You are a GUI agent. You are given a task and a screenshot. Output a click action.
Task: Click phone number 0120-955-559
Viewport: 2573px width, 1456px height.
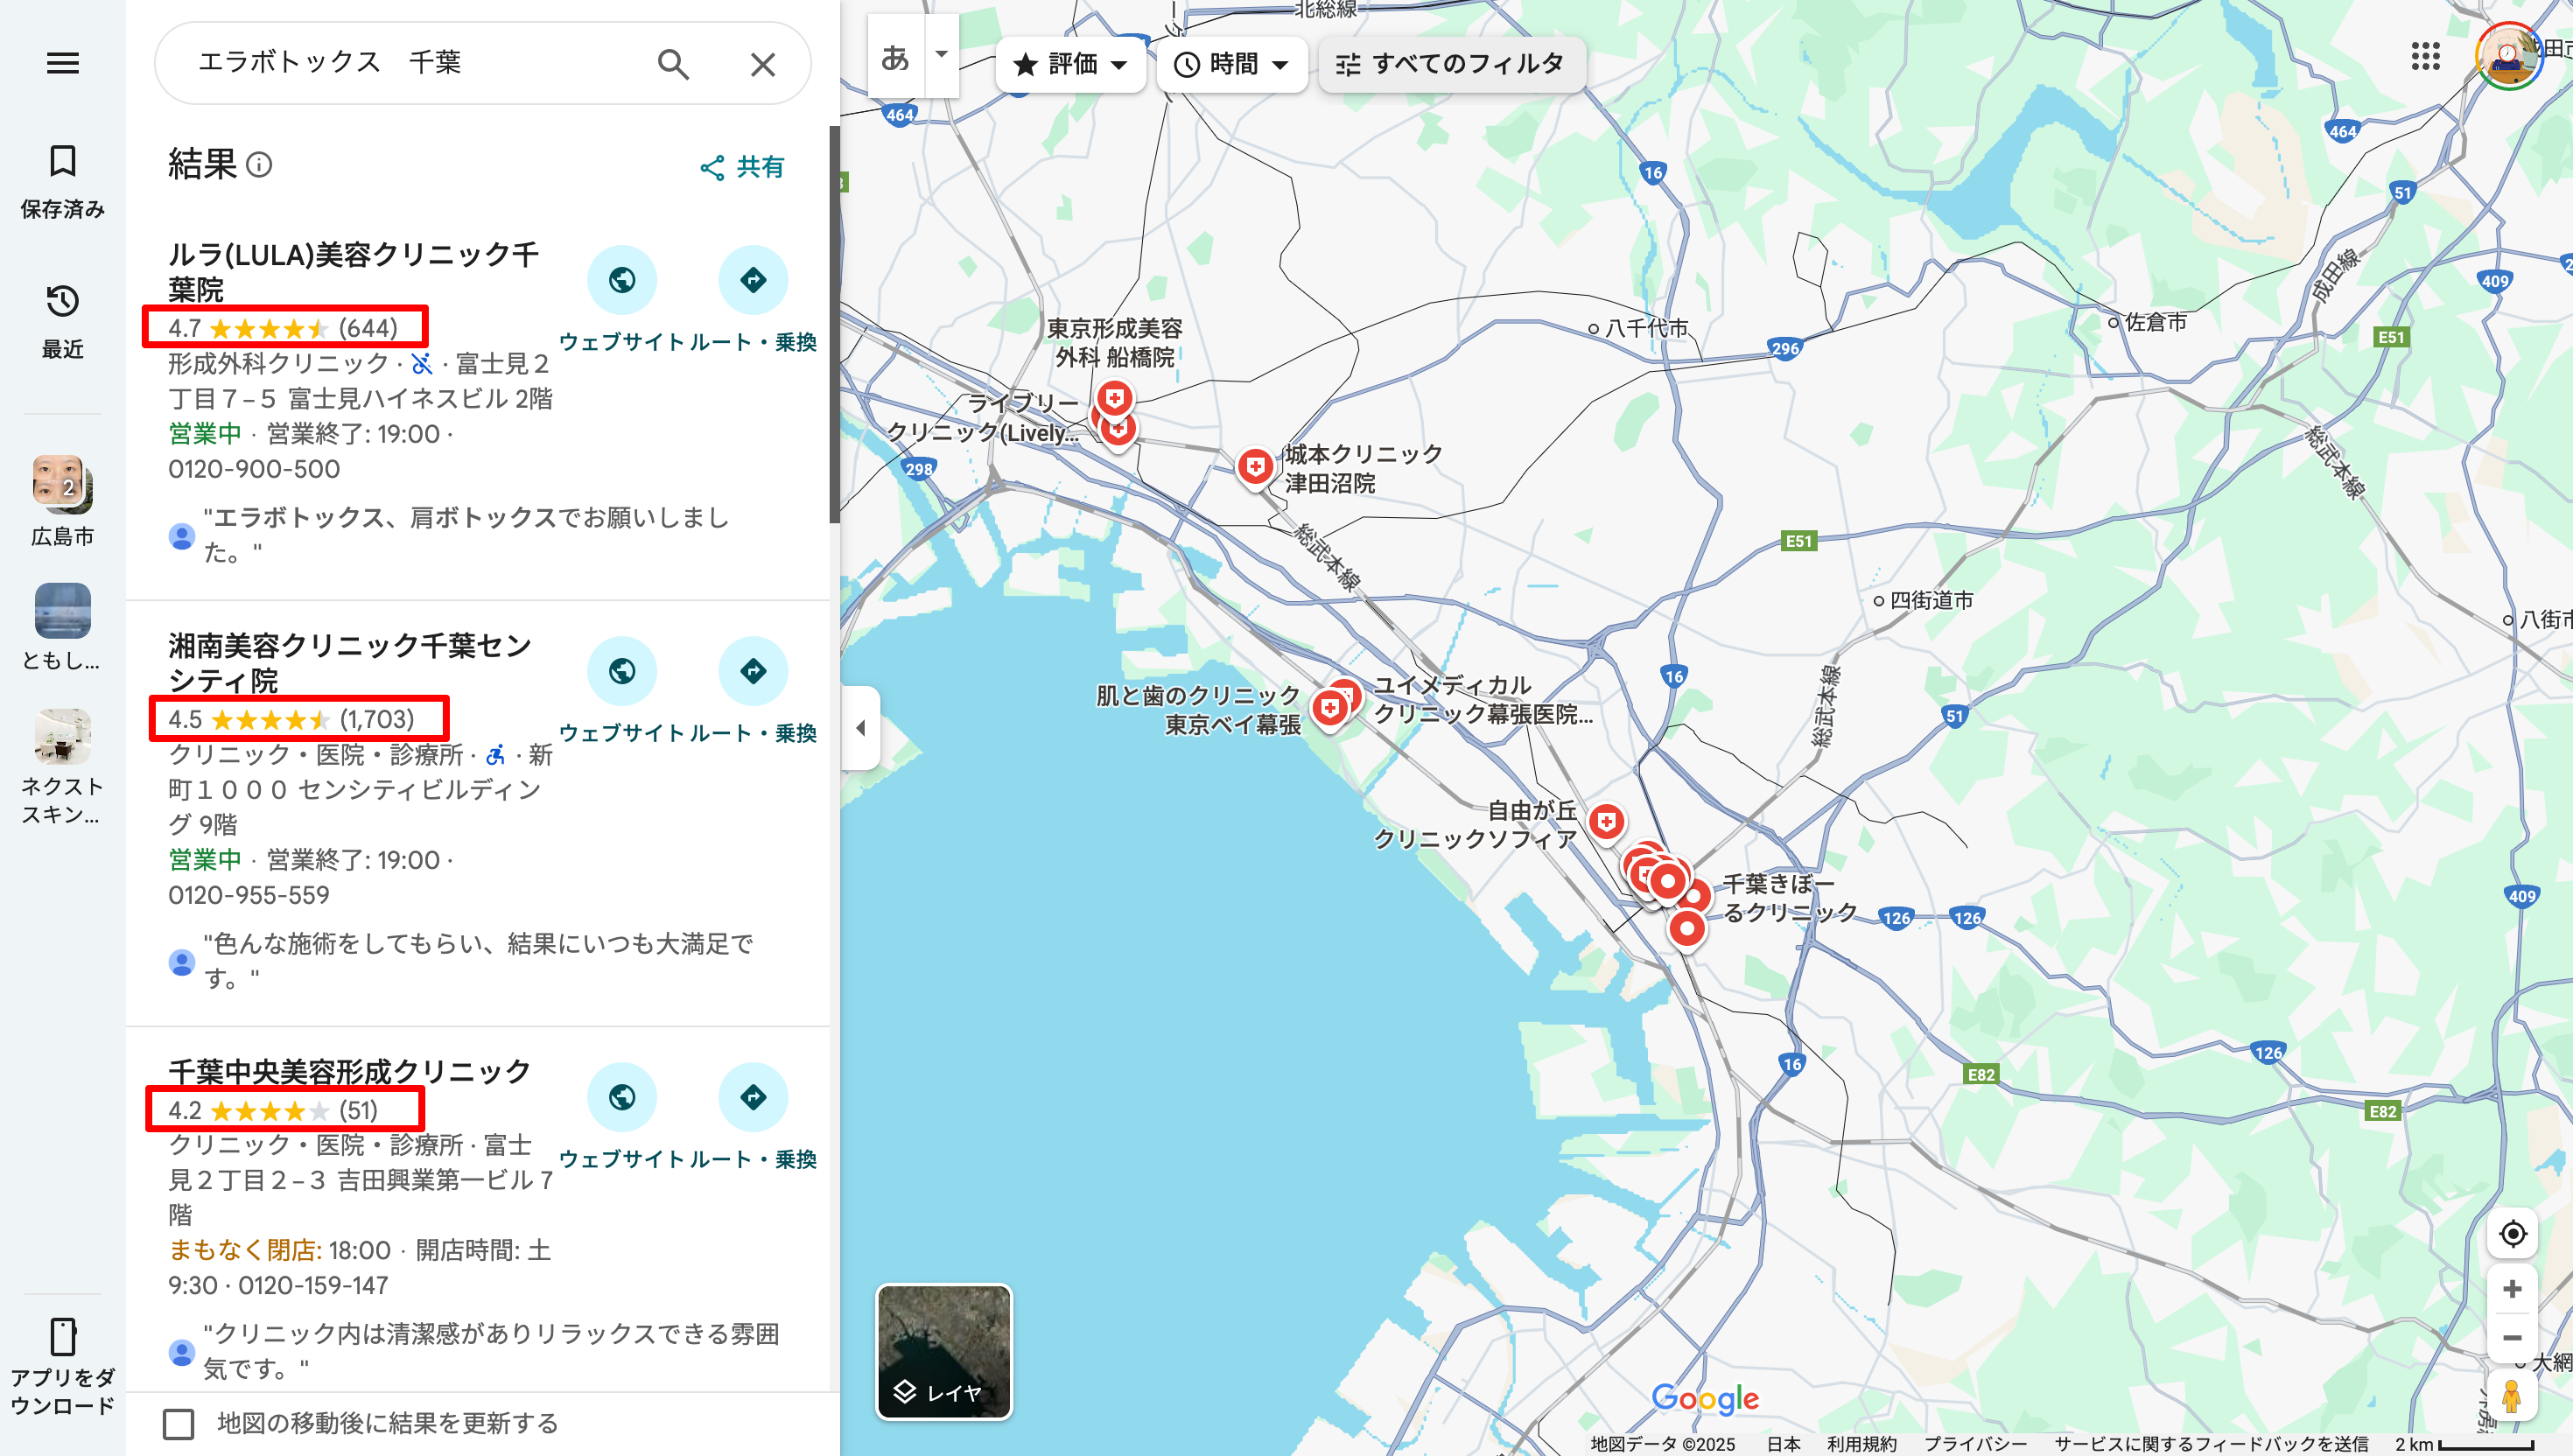pyautogui.click(x=249, y=895)
